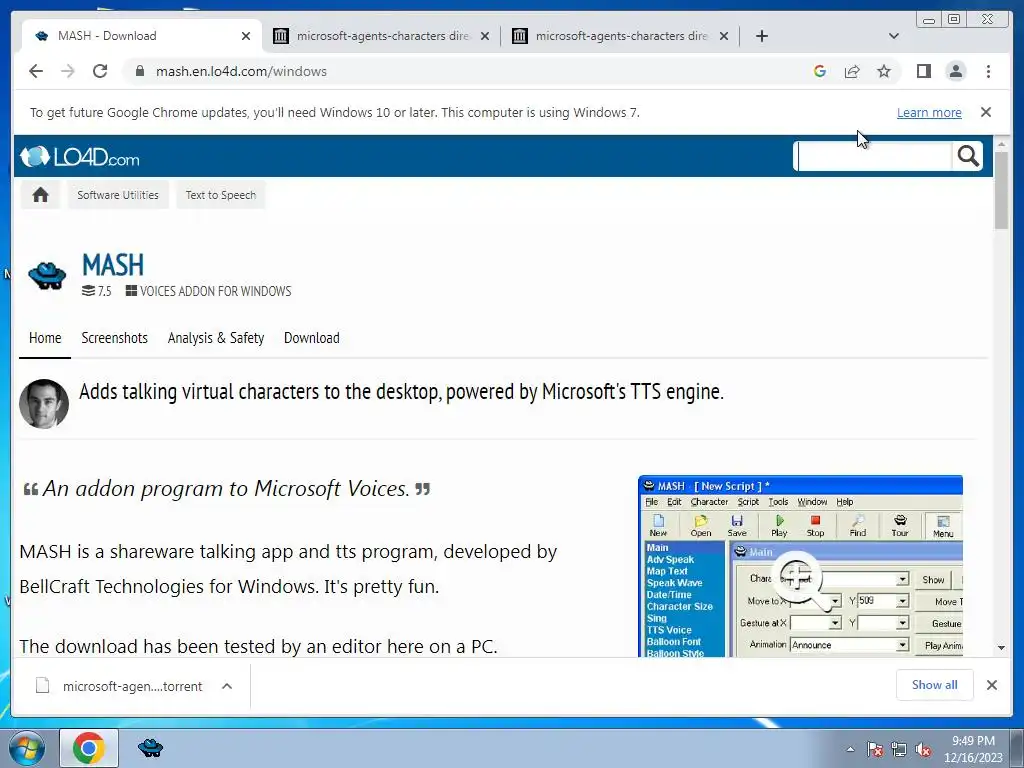1024x768 pixels.
Task: Close the second tab, microsoft-agents-characters
Action: click(x=485, y=36)
